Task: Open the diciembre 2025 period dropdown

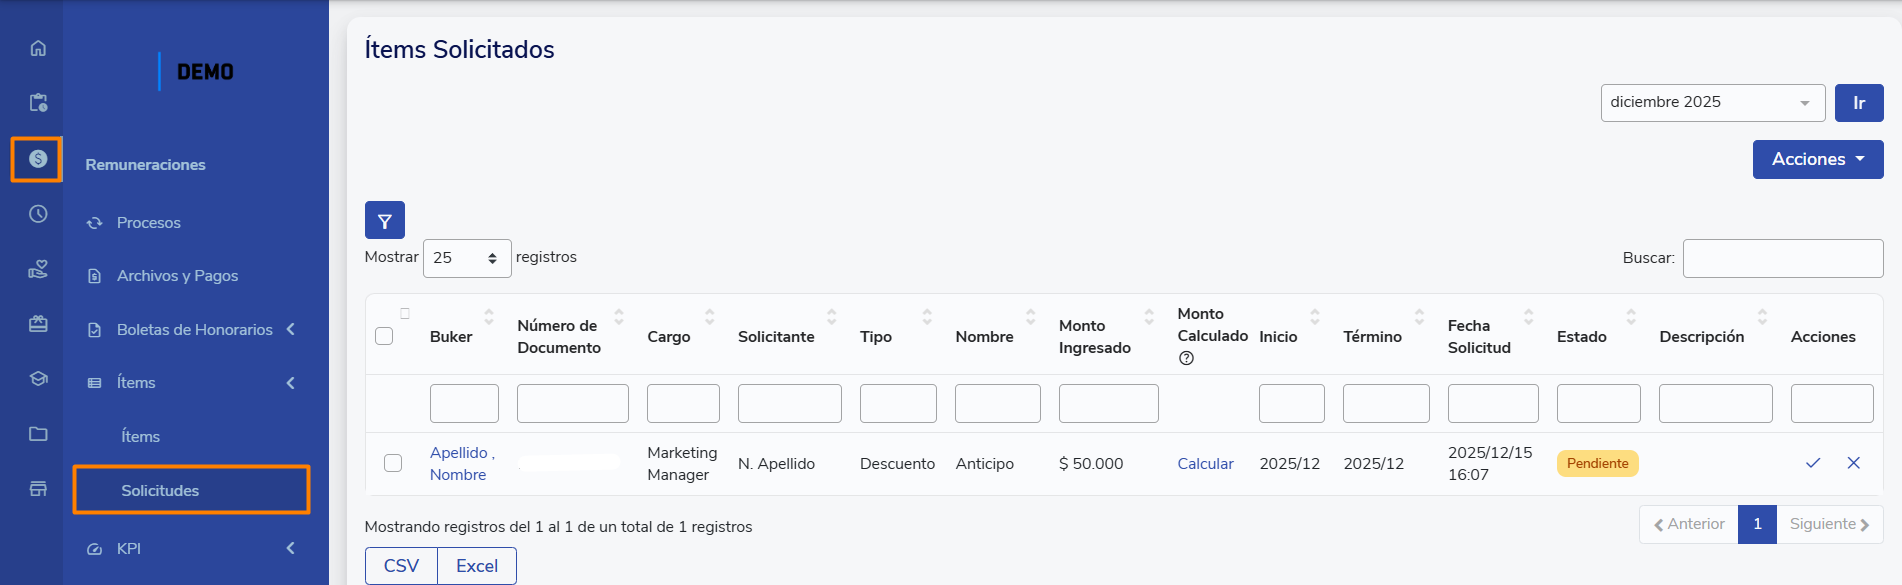Action: [x=1712, y=103]
